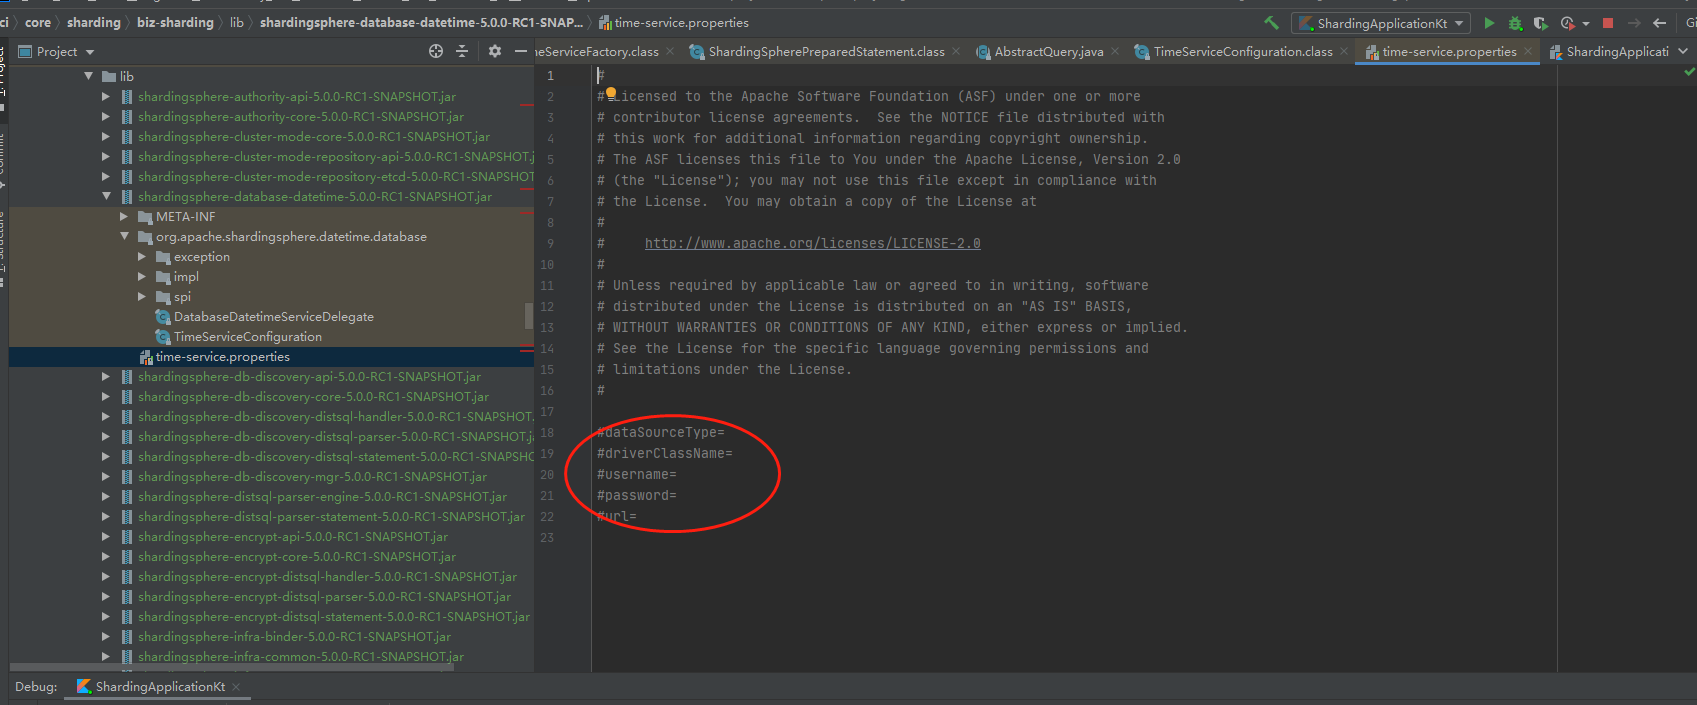This screenshot has width=1697, height=705.
Task: Select shardingsphere-db-discovery-api jar
Action: click(x=309, y=376)
